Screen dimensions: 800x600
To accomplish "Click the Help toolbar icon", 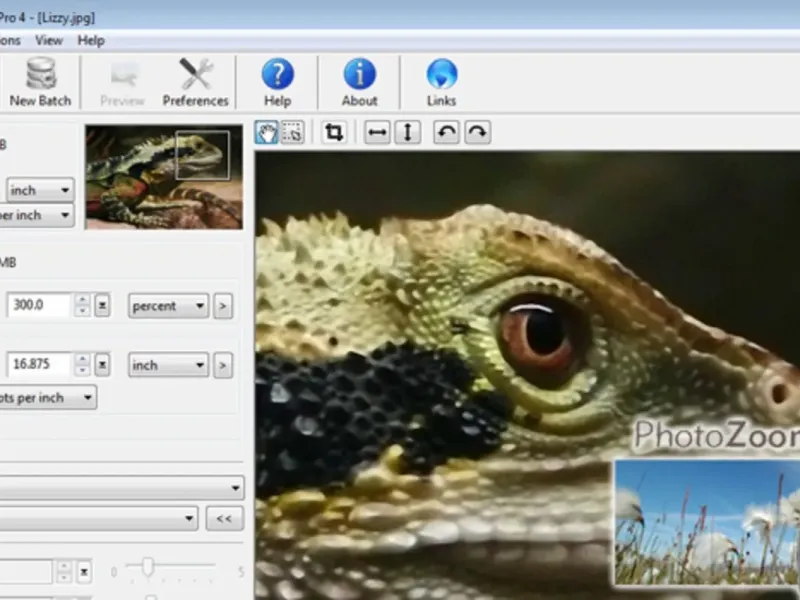I will click(277, 82).
